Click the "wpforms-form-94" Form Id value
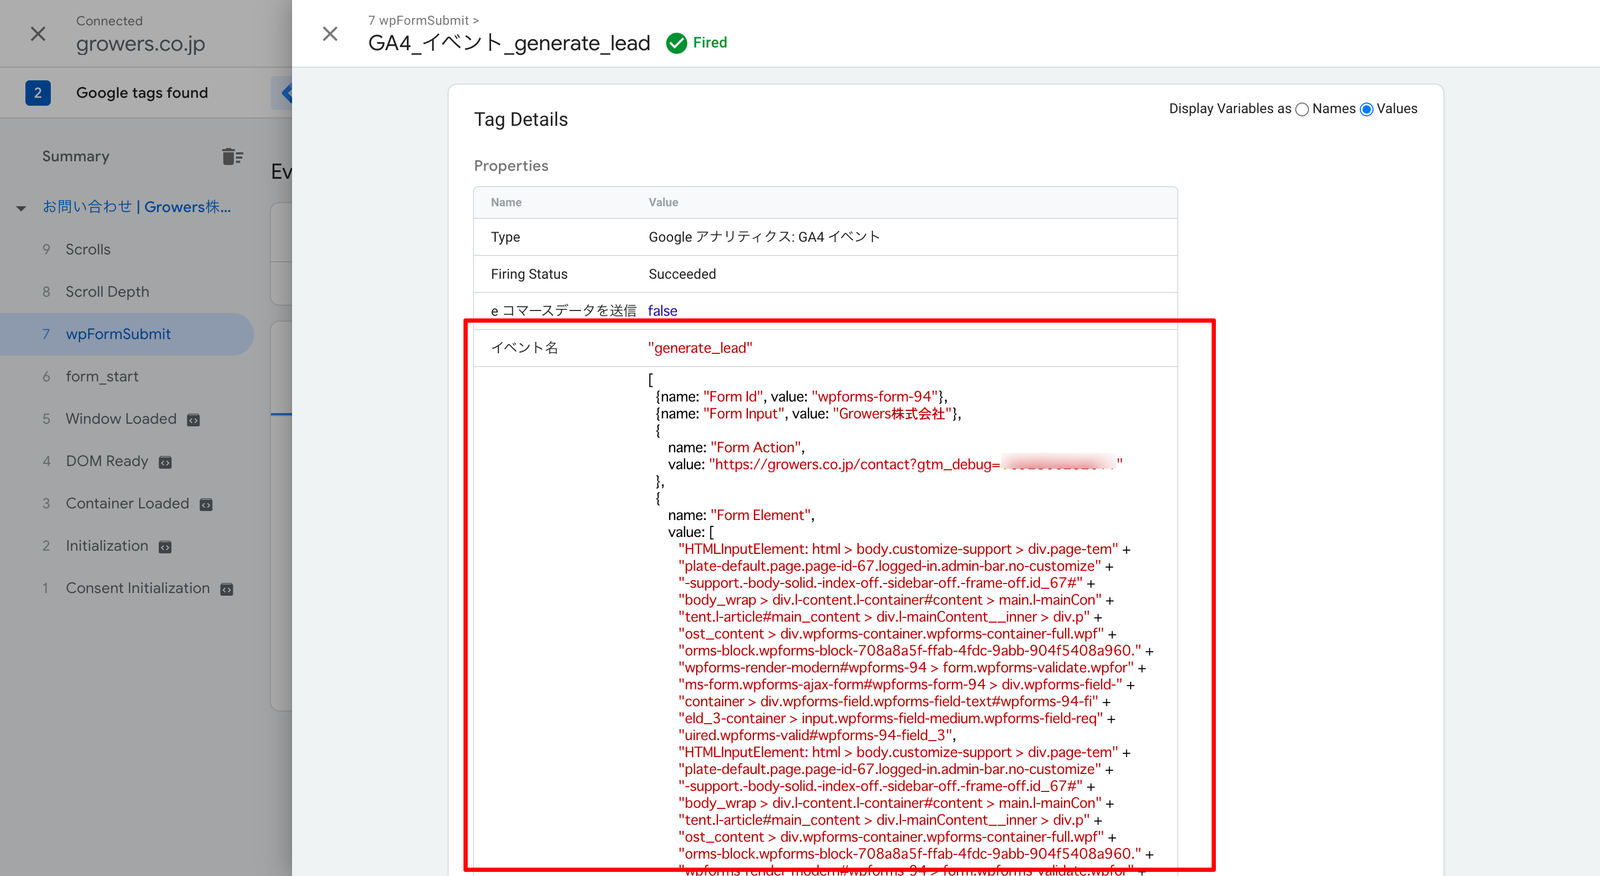Viewport: 1600px width, 876px height. [876, 397]
